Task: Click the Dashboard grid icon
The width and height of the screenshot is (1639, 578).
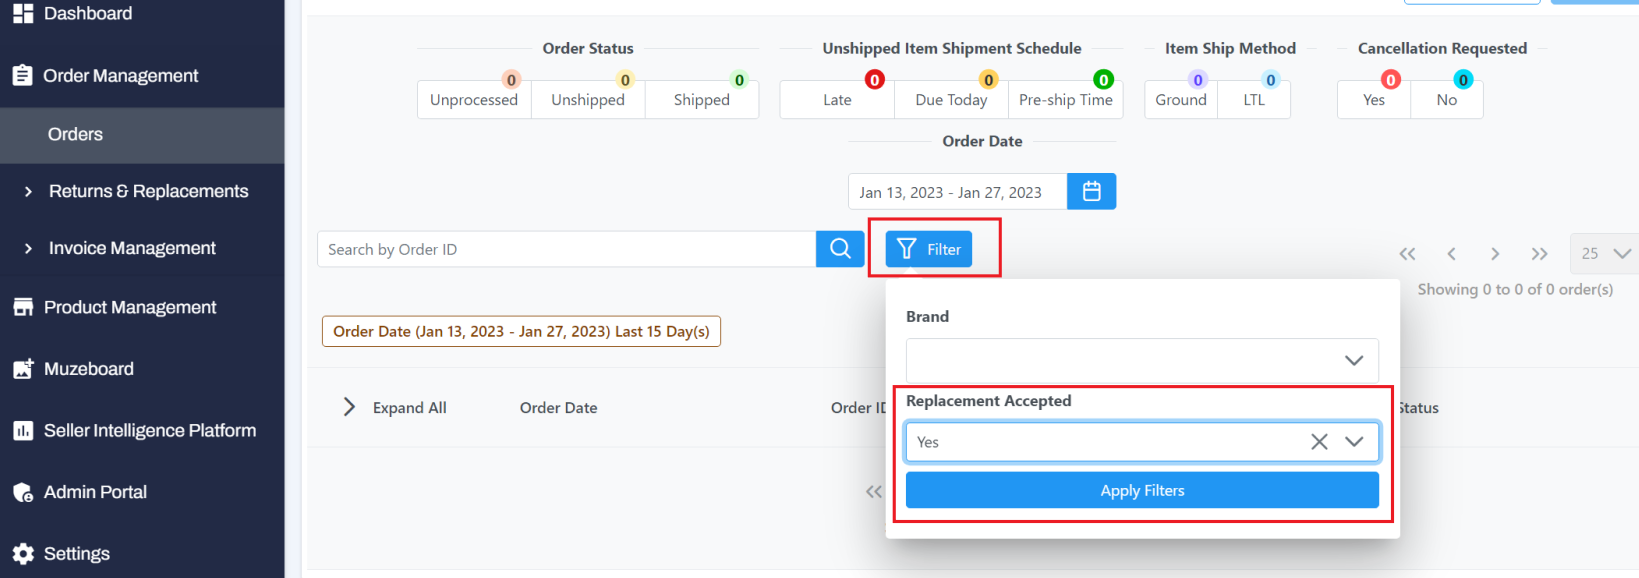Action: [x=22, y=12]
